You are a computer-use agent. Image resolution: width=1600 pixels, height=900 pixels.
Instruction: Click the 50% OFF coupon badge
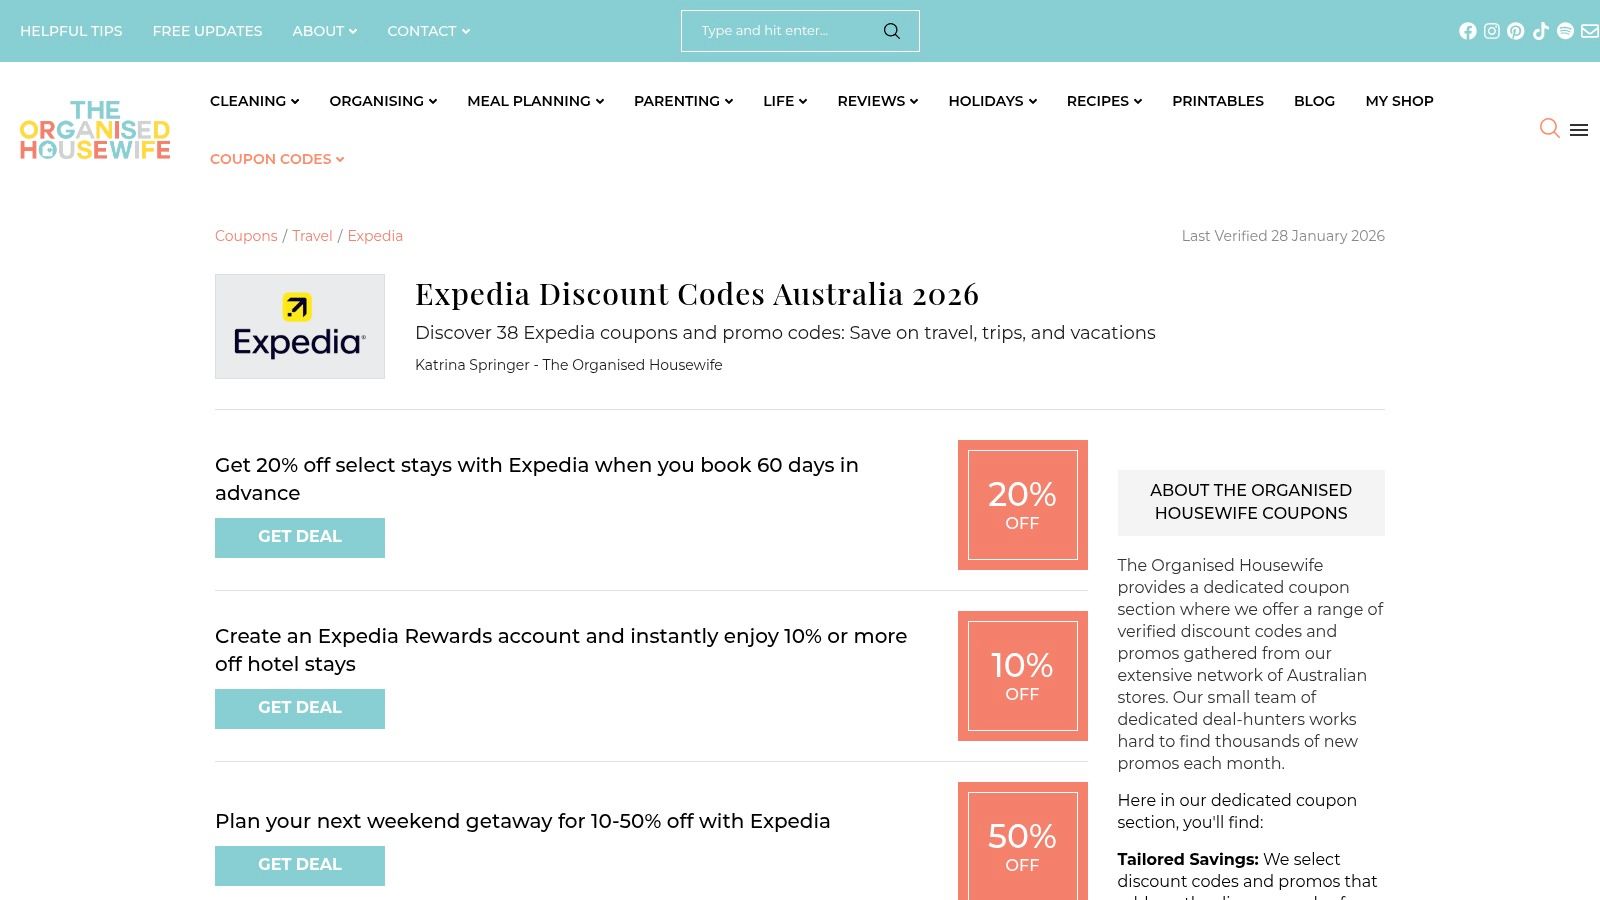(1021, 841)
